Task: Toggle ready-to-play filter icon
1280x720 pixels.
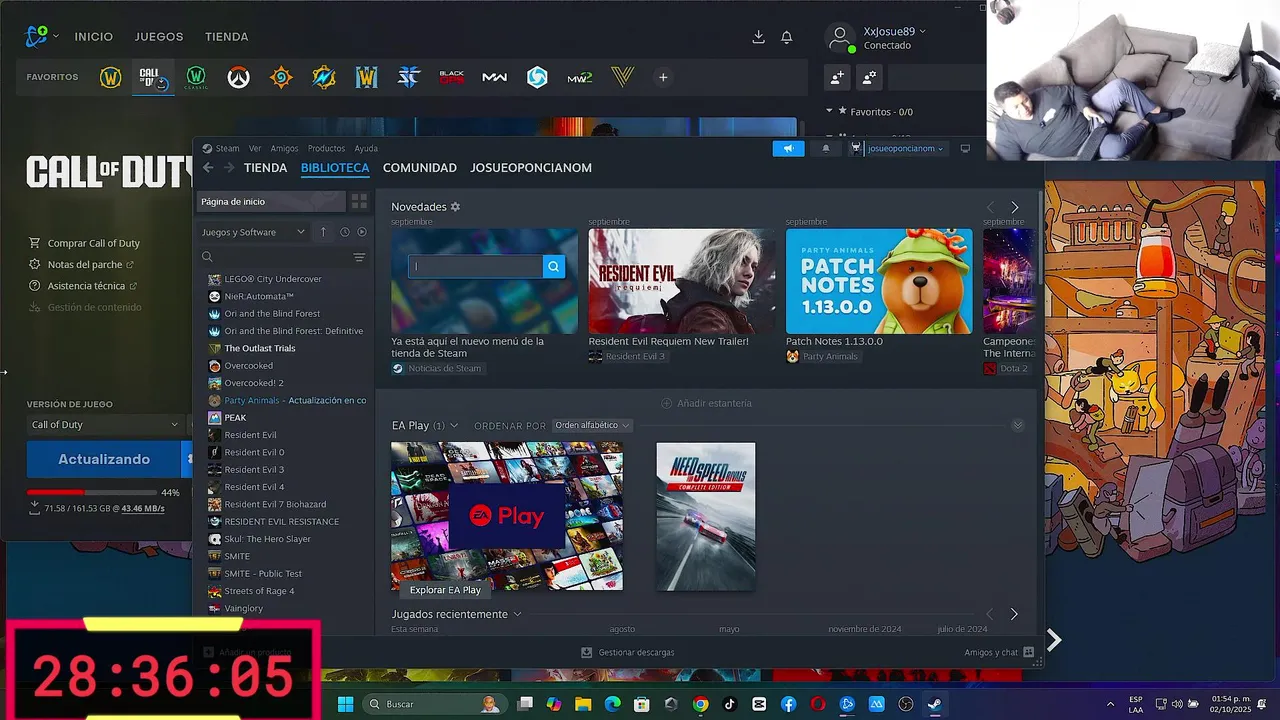Action: coord(362,232)
